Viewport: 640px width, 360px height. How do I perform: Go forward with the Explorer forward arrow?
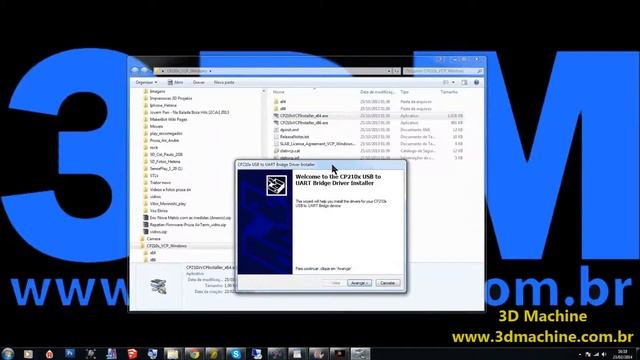[x=144, y=71]
